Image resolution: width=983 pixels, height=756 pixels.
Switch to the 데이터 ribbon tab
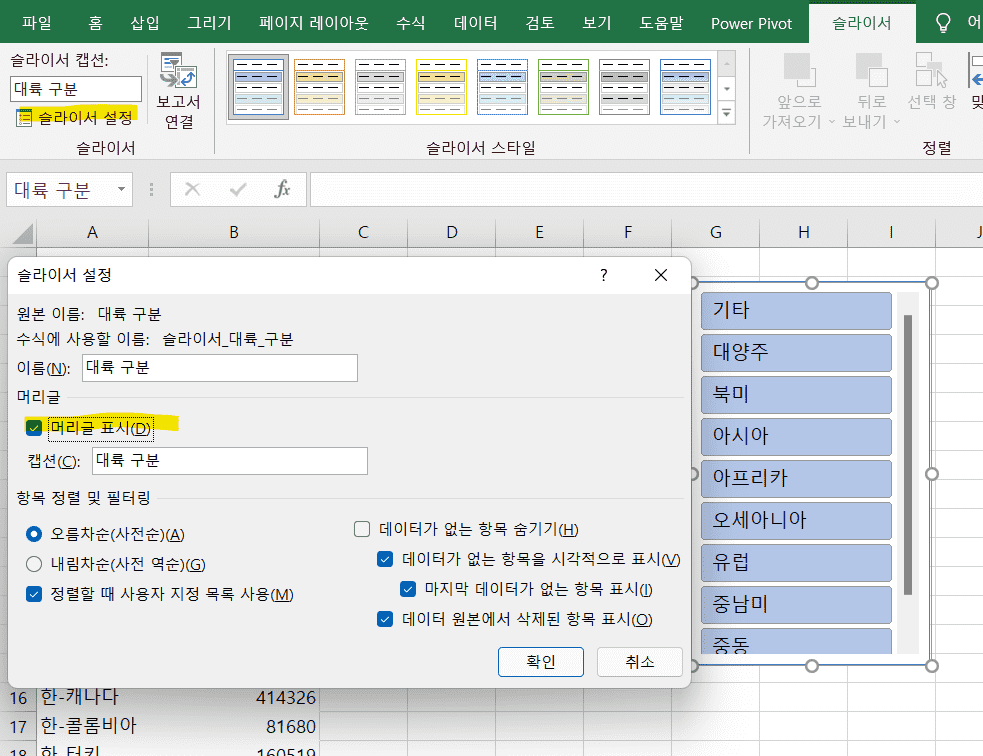tap(475, 23)
